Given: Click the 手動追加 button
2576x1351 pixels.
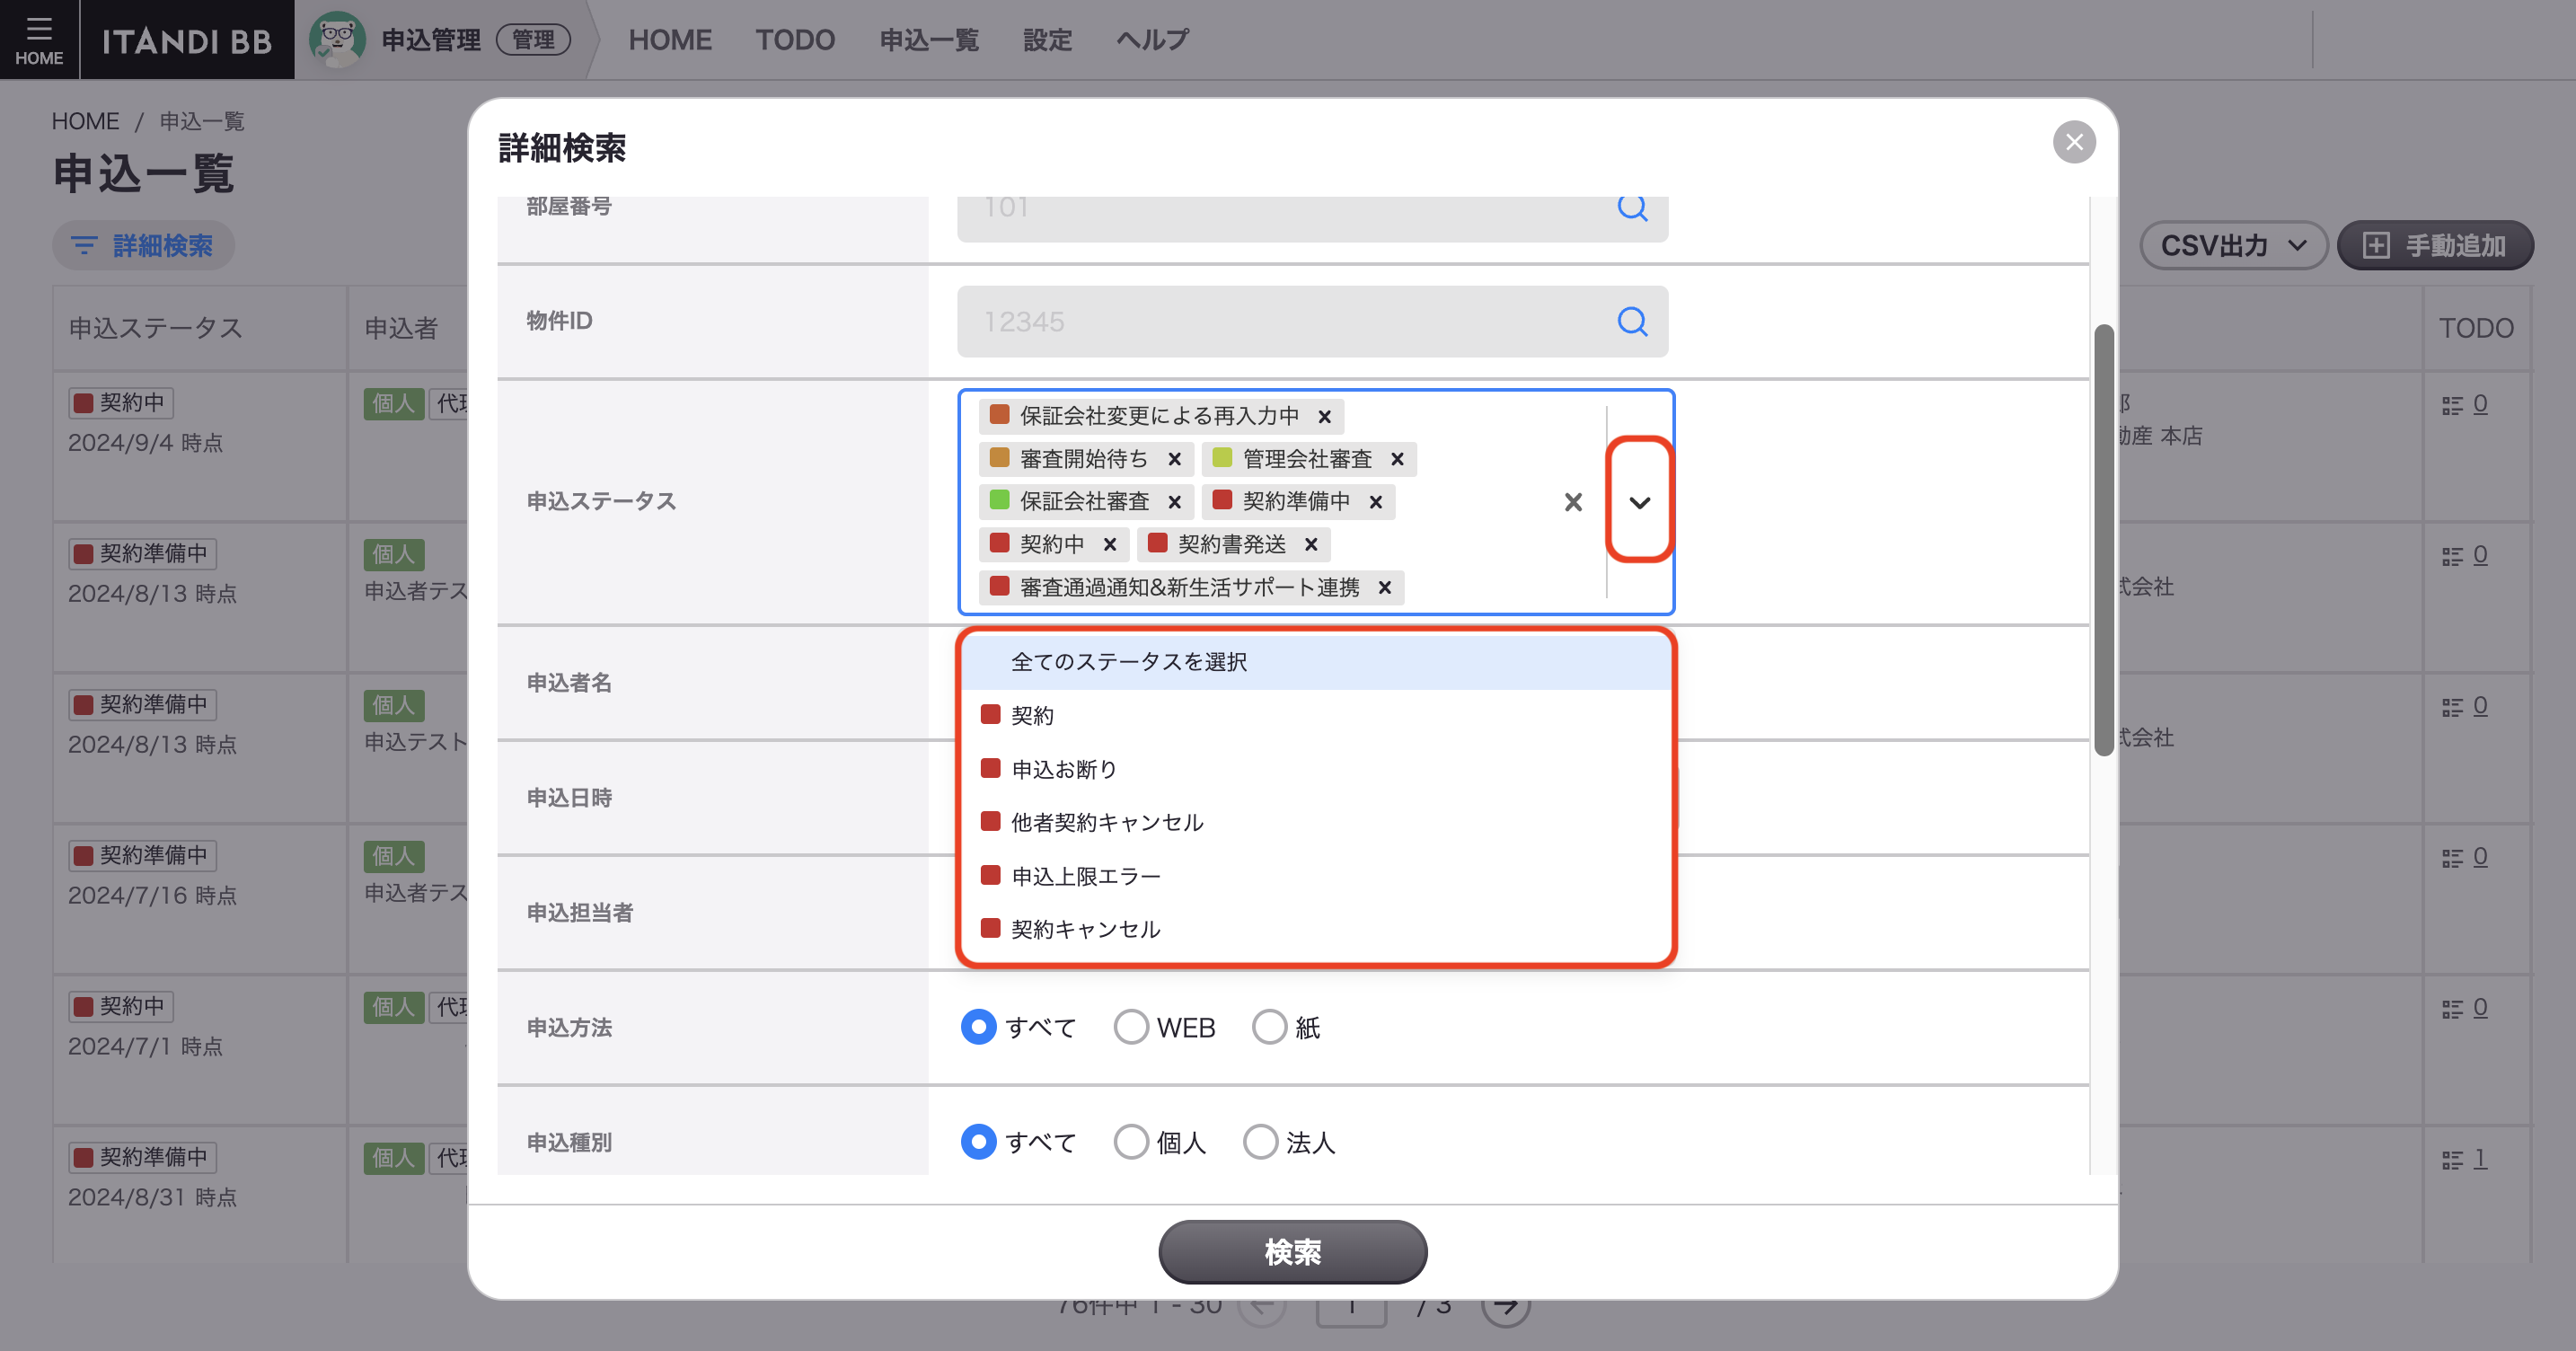Looking at the screenshot, I should pyautogui.click(x=2435, y=245).
